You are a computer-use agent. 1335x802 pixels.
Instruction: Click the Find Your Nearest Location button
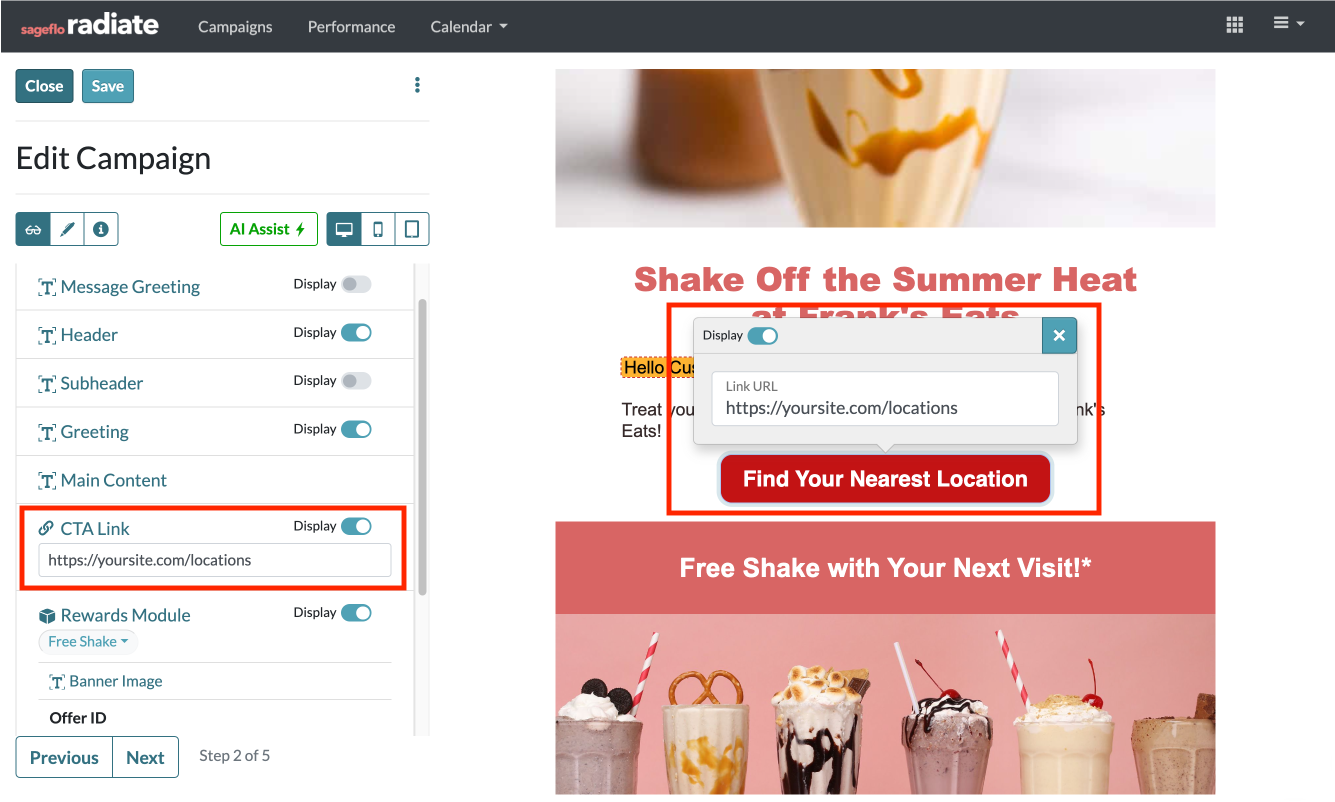[884, 478]
